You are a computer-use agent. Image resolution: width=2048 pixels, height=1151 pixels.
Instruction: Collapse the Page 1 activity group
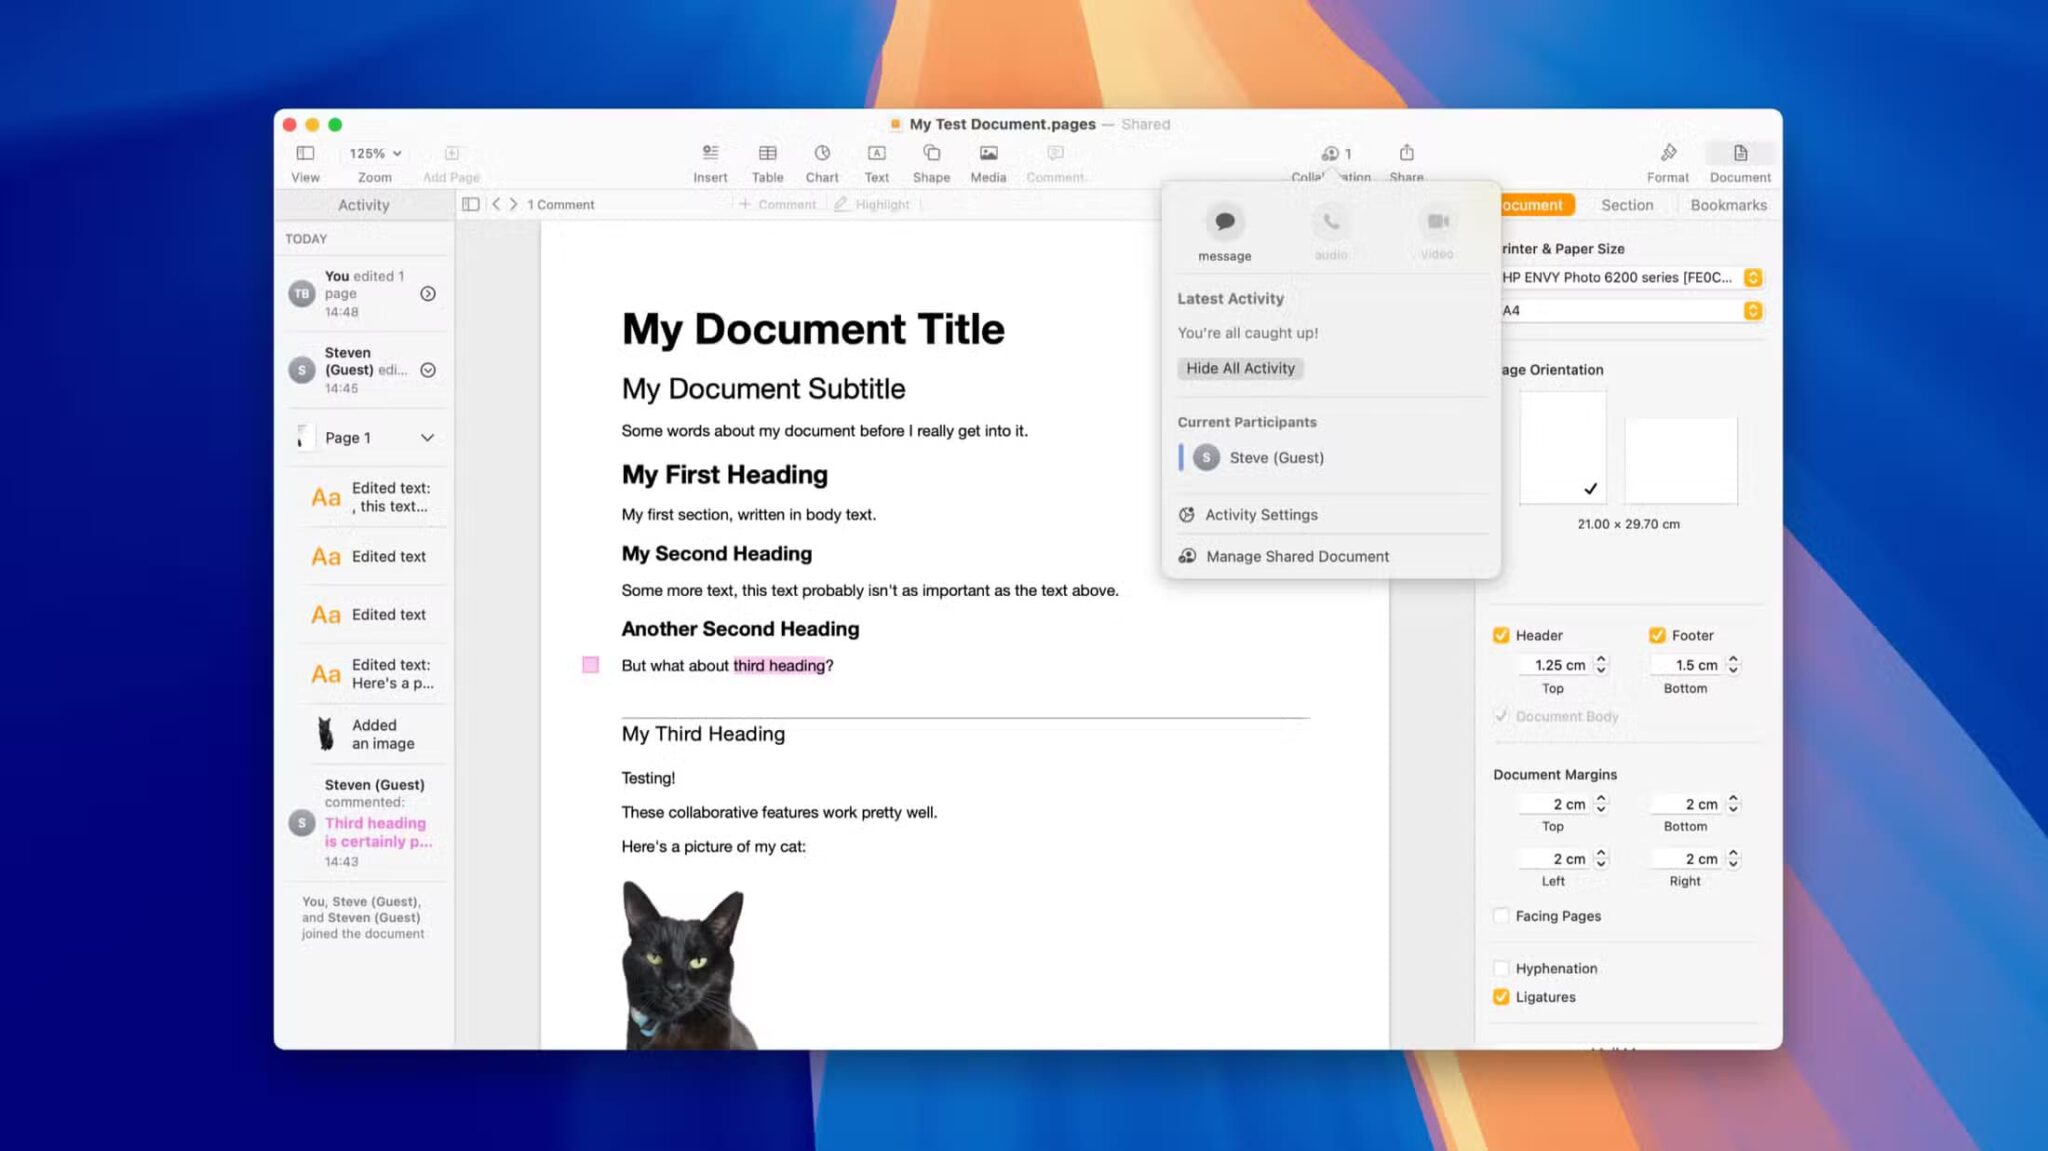click(428, 438)
